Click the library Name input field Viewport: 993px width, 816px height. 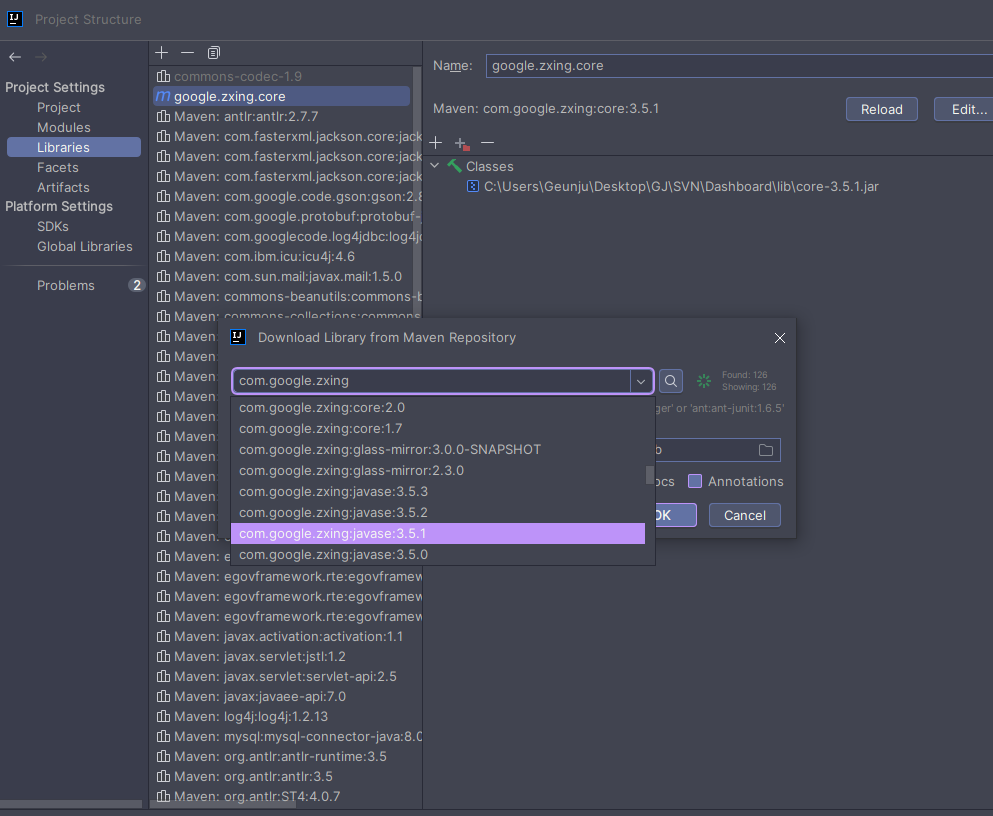pos(738,66)
